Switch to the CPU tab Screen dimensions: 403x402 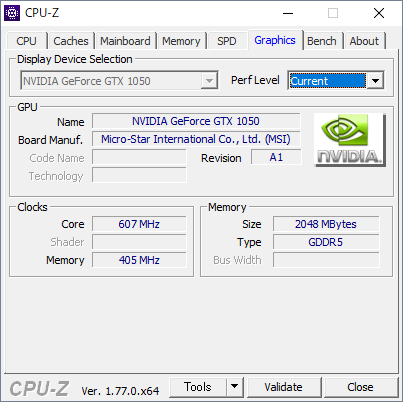click(x=26, y=41)
